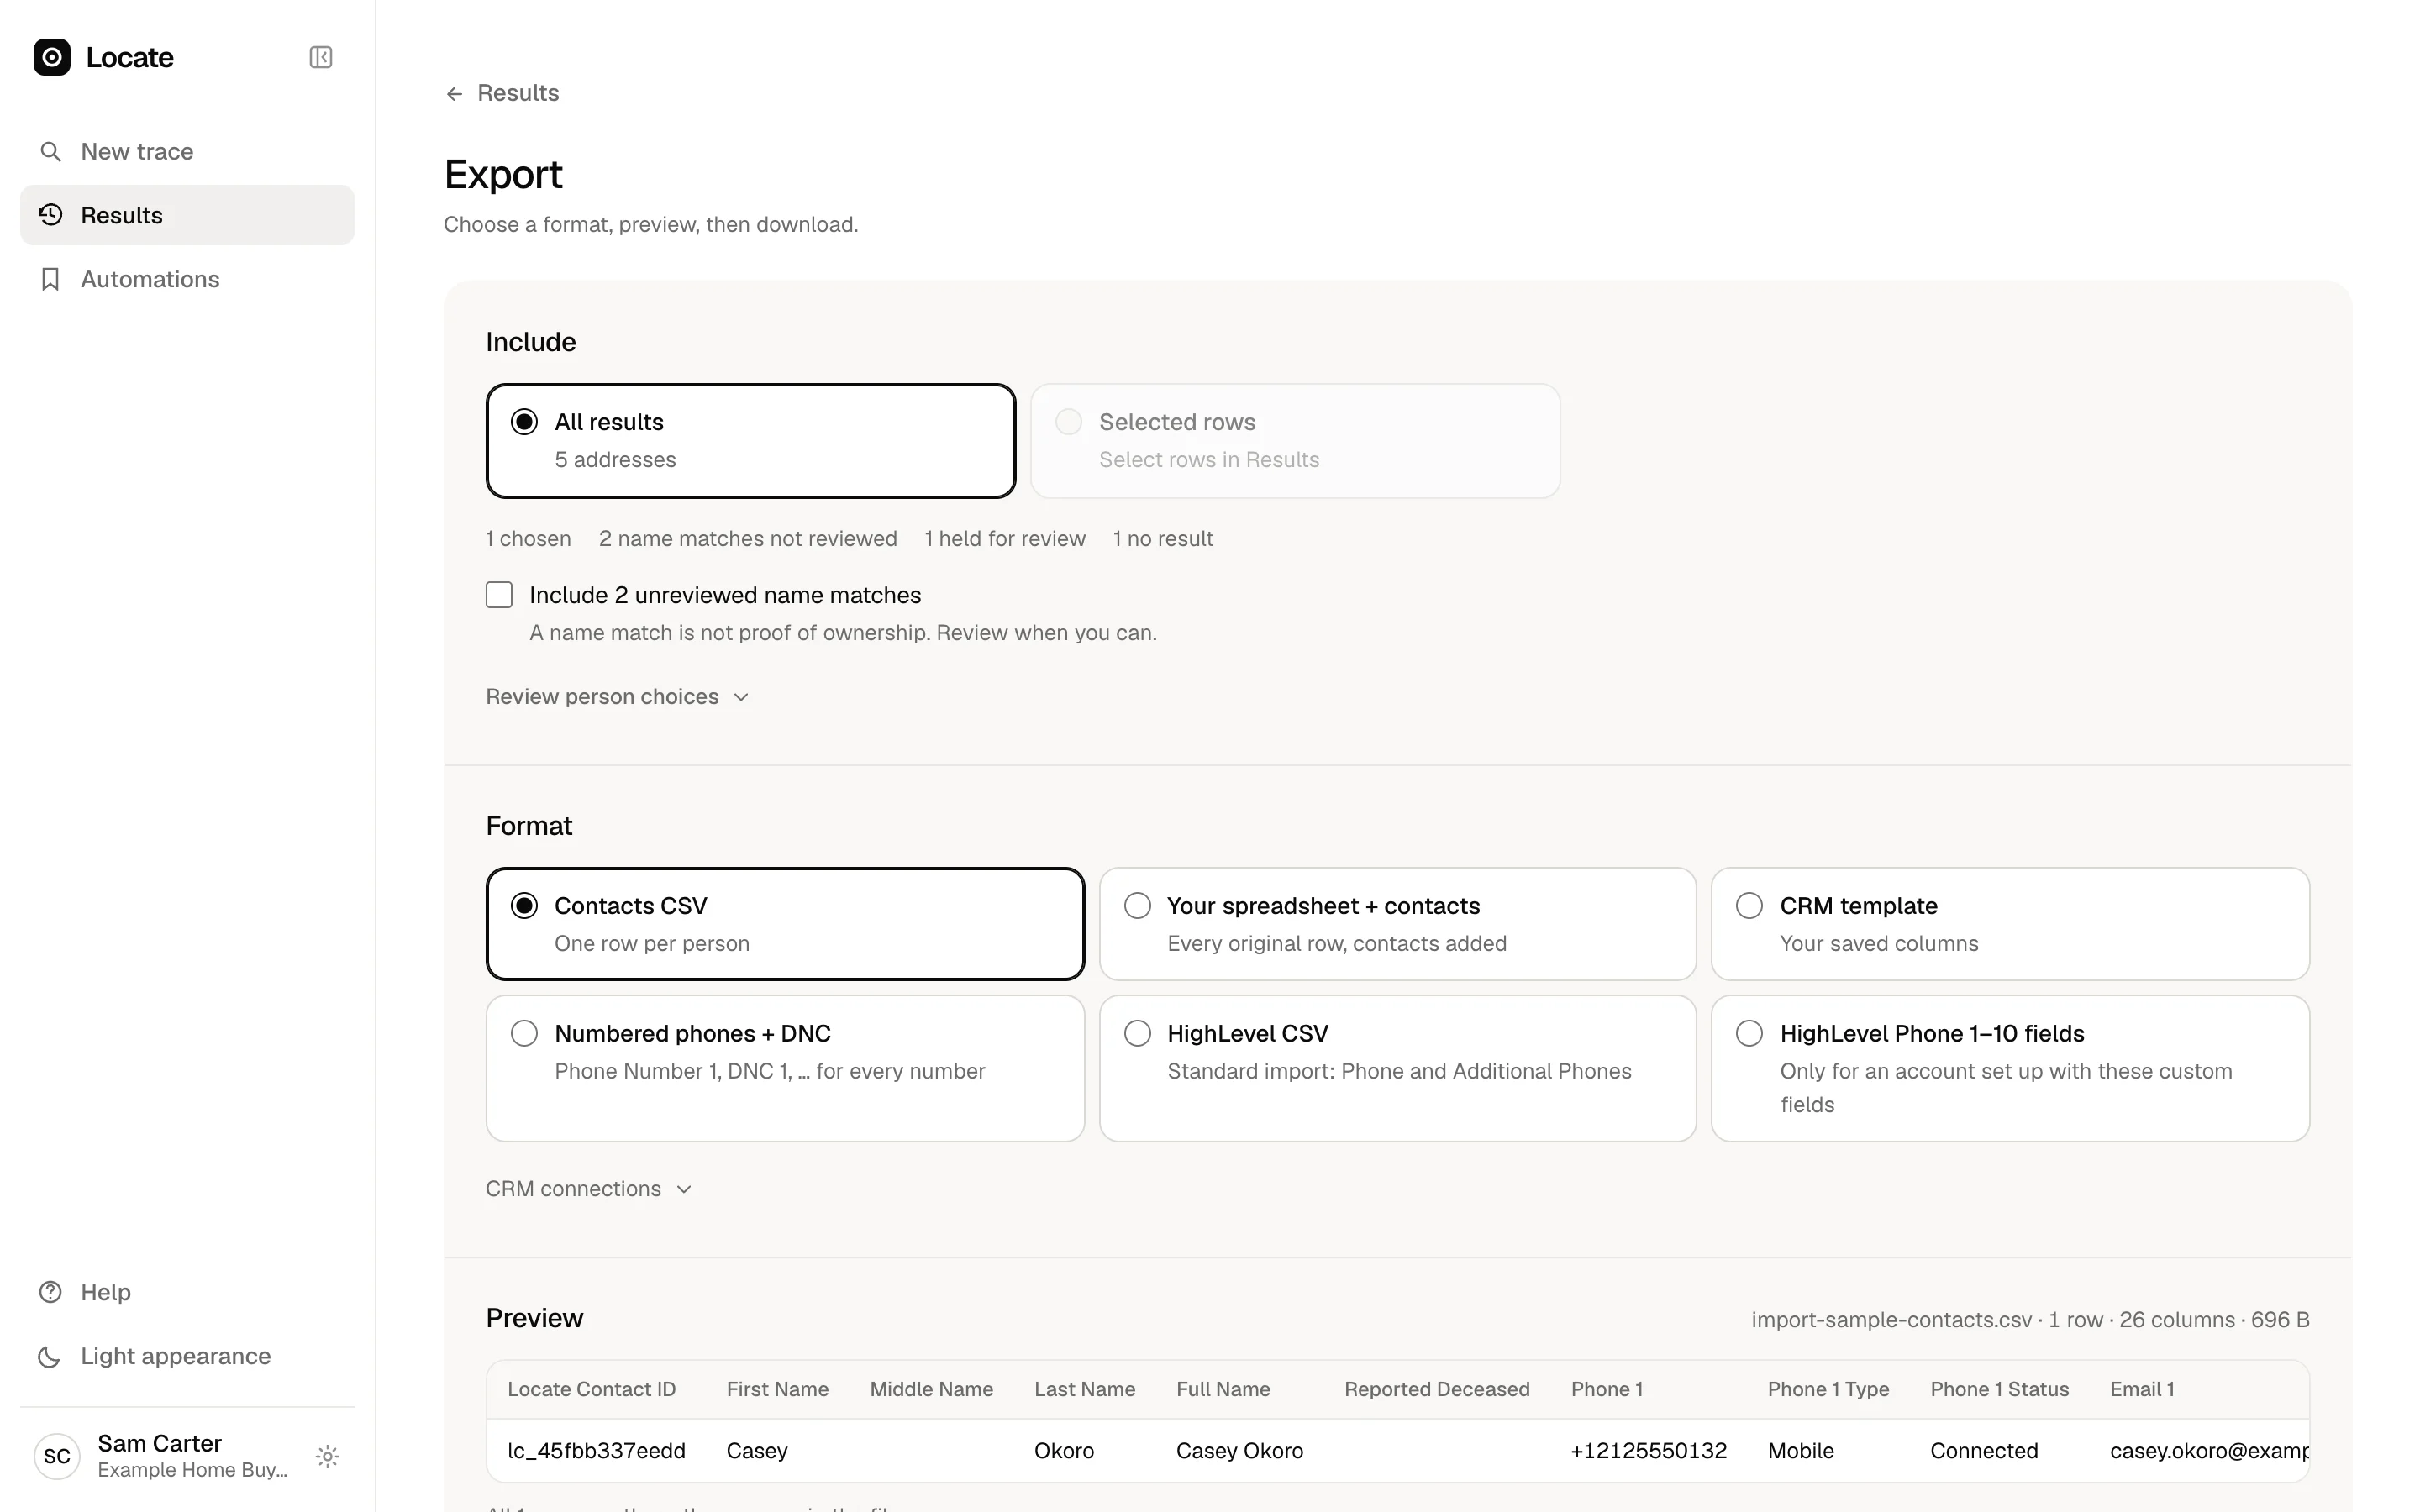Choose HighLevel Phone 1–10 fields format
The image size is (2420, 1512).
(2010, 1068)
